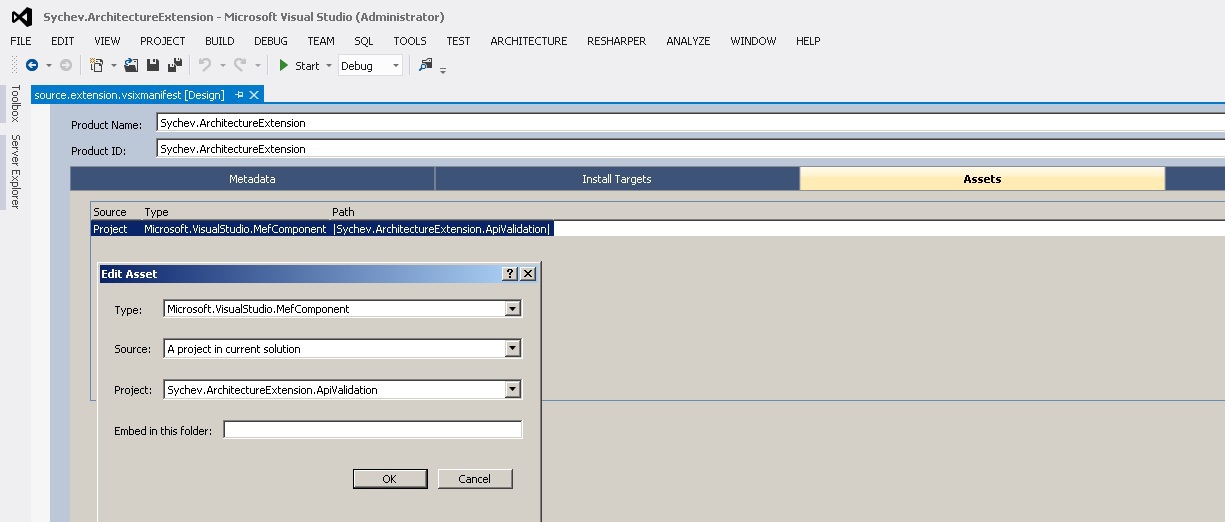The width and height of the screenshot is (1225, 522).
Task: Select the Project asset row Source cell
Action: click(110, 229)
